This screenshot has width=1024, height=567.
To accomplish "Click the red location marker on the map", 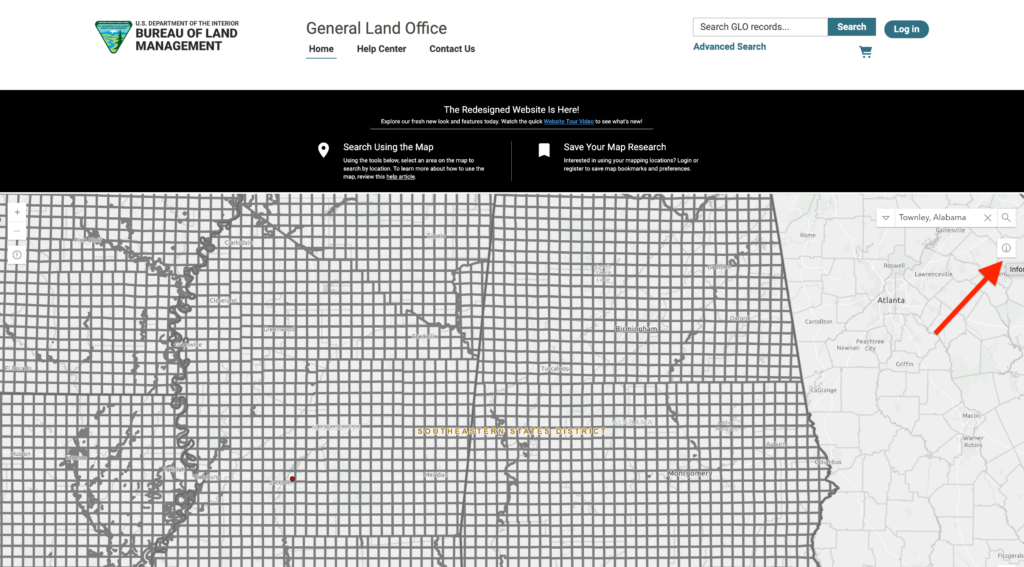I will coord(292,479).
